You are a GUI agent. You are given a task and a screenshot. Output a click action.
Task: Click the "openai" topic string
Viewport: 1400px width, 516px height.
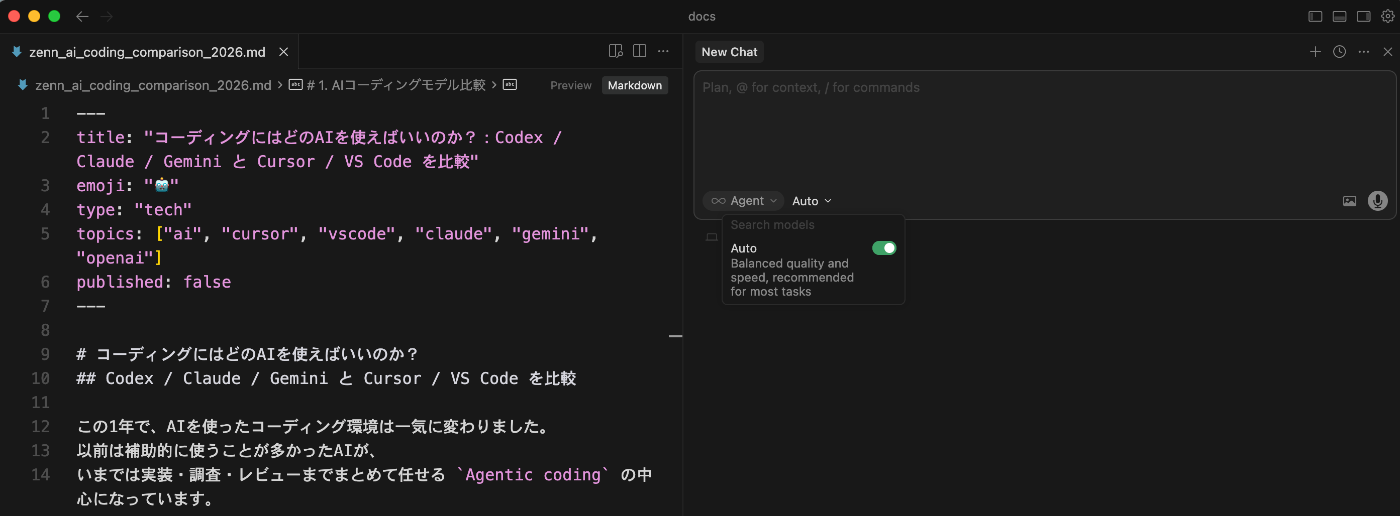115,258
